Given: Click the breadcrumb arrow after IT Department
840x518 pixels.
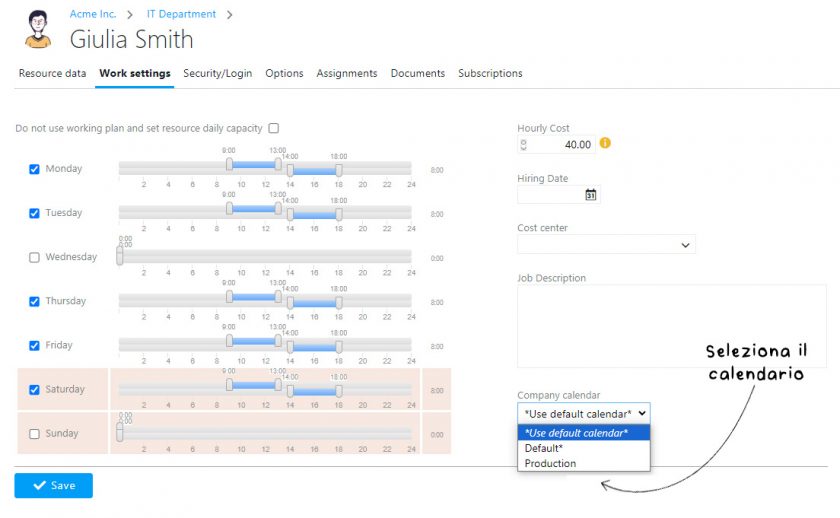Looking at the screenshot, I should point(229,15).
